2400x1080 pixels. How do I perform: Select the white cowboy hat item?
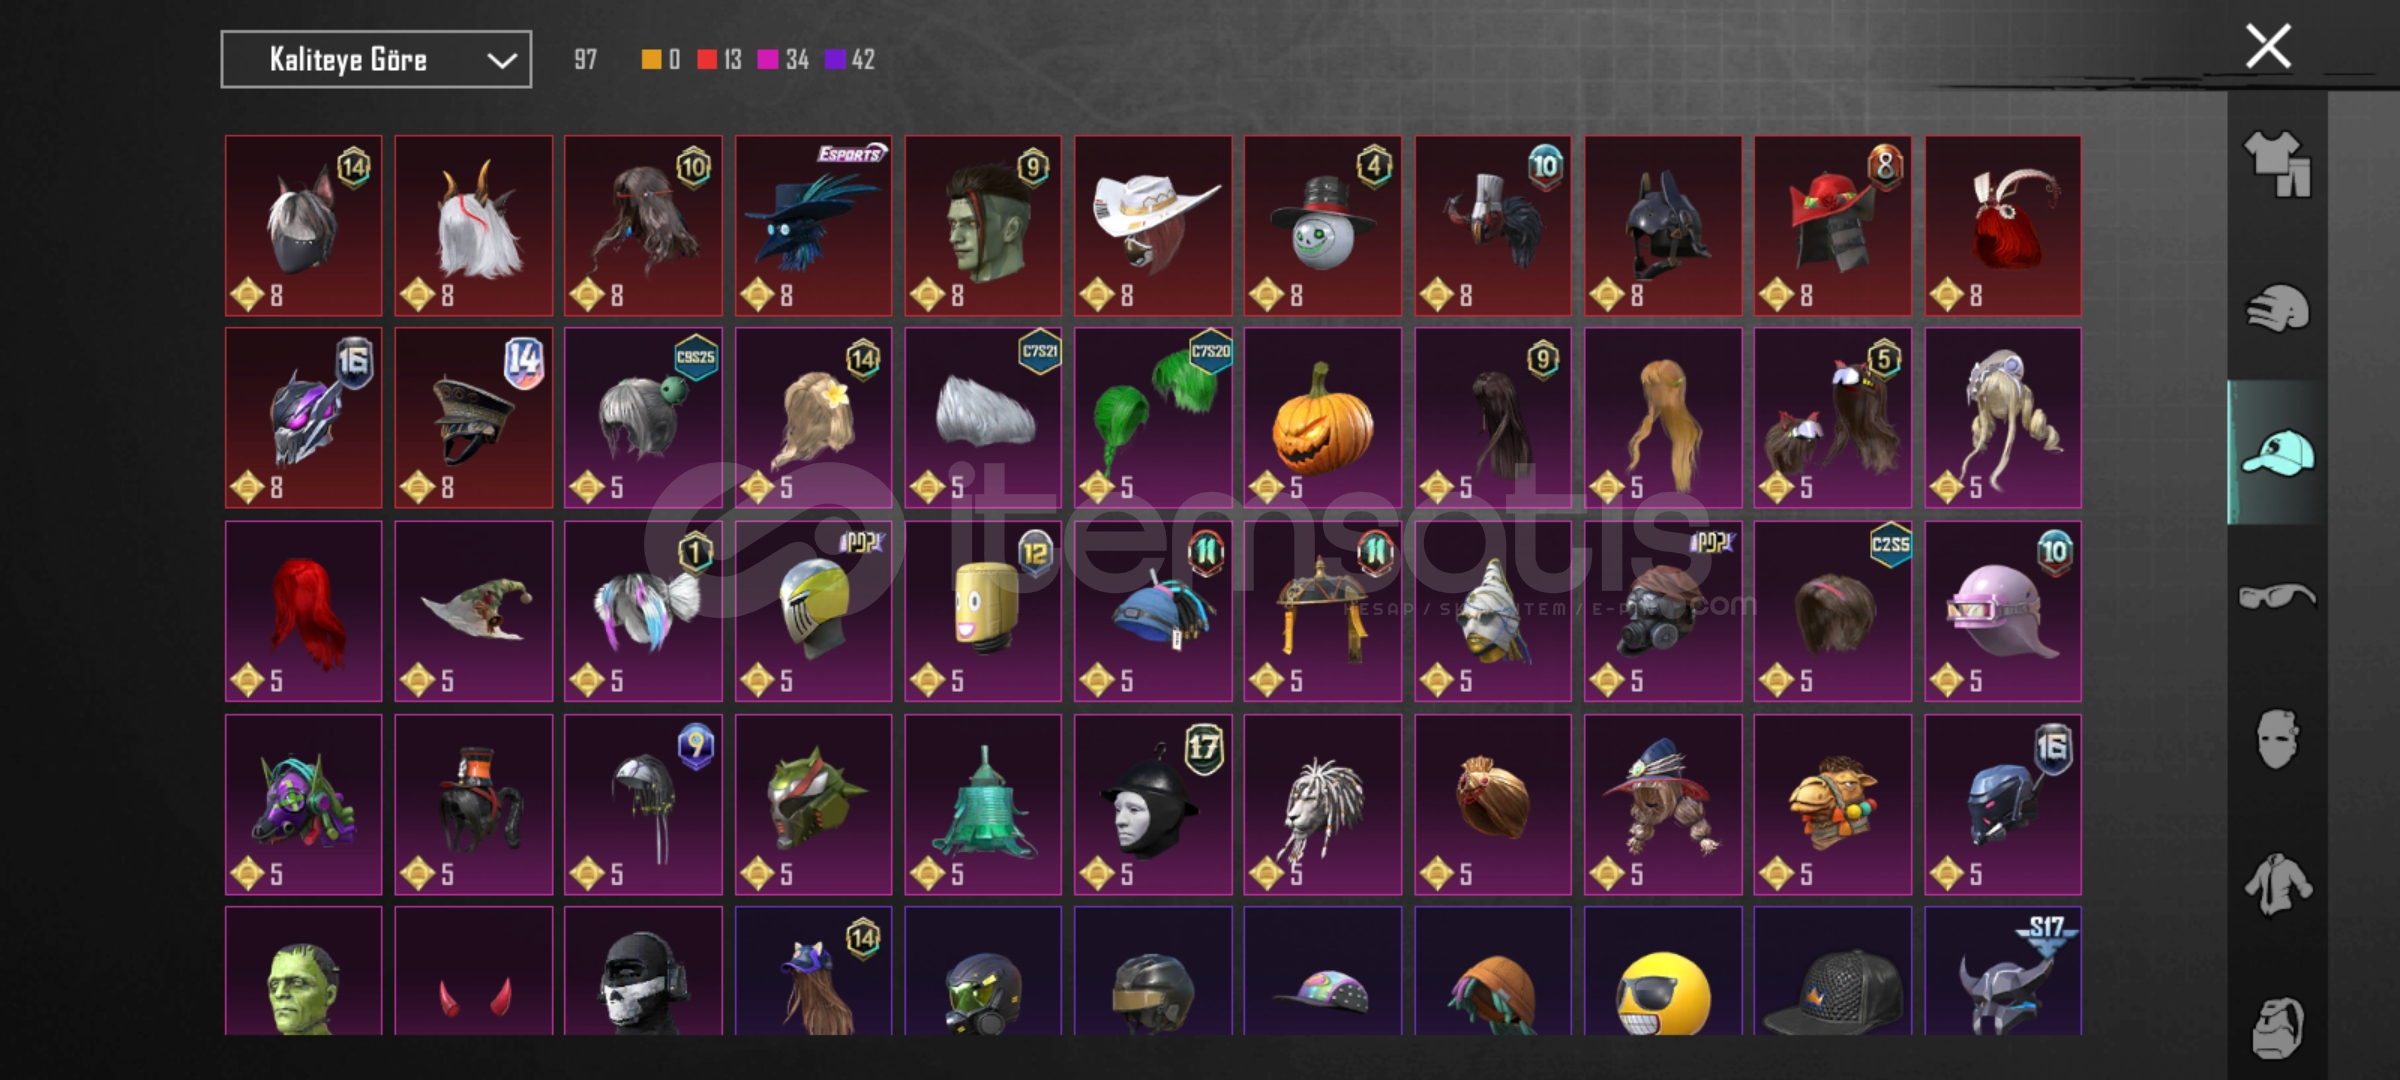click(1153, 226)
